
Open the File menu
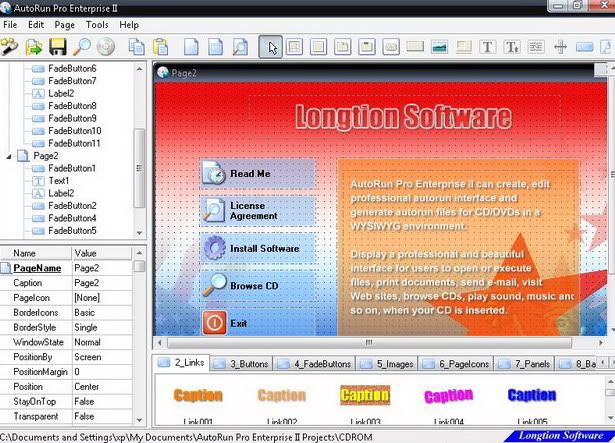[10, 25]
